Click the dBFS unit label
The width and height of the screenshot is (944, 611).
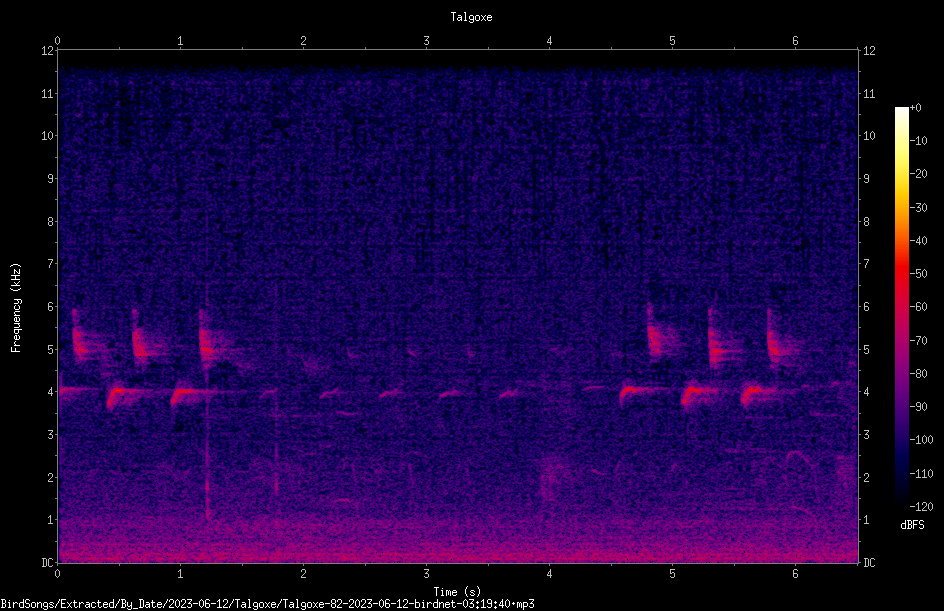tap(912, 525)
